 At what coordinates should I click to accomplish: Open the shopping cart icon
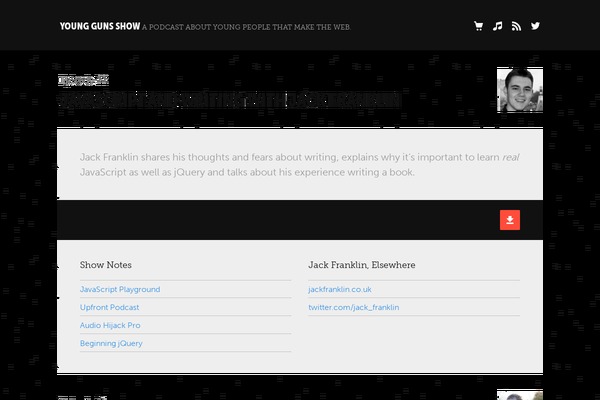coord(478,26)
